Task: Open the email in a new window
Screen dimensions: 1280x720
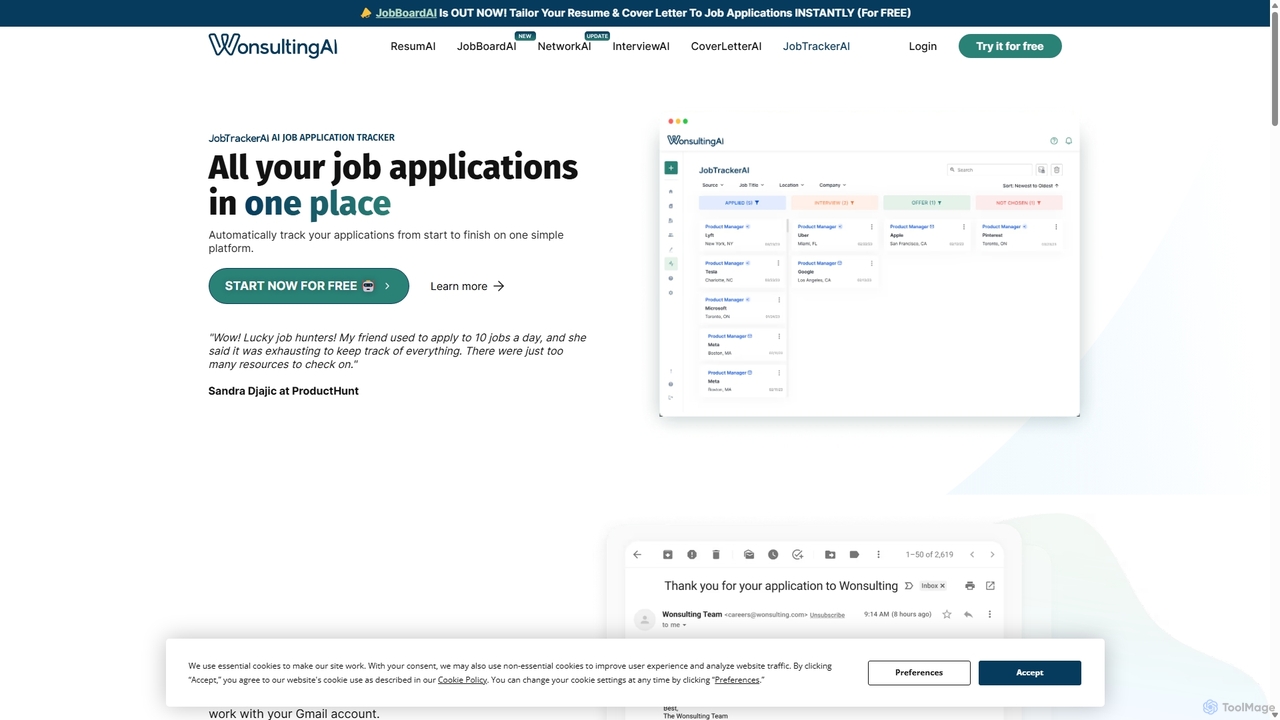Action: [990, 586]
